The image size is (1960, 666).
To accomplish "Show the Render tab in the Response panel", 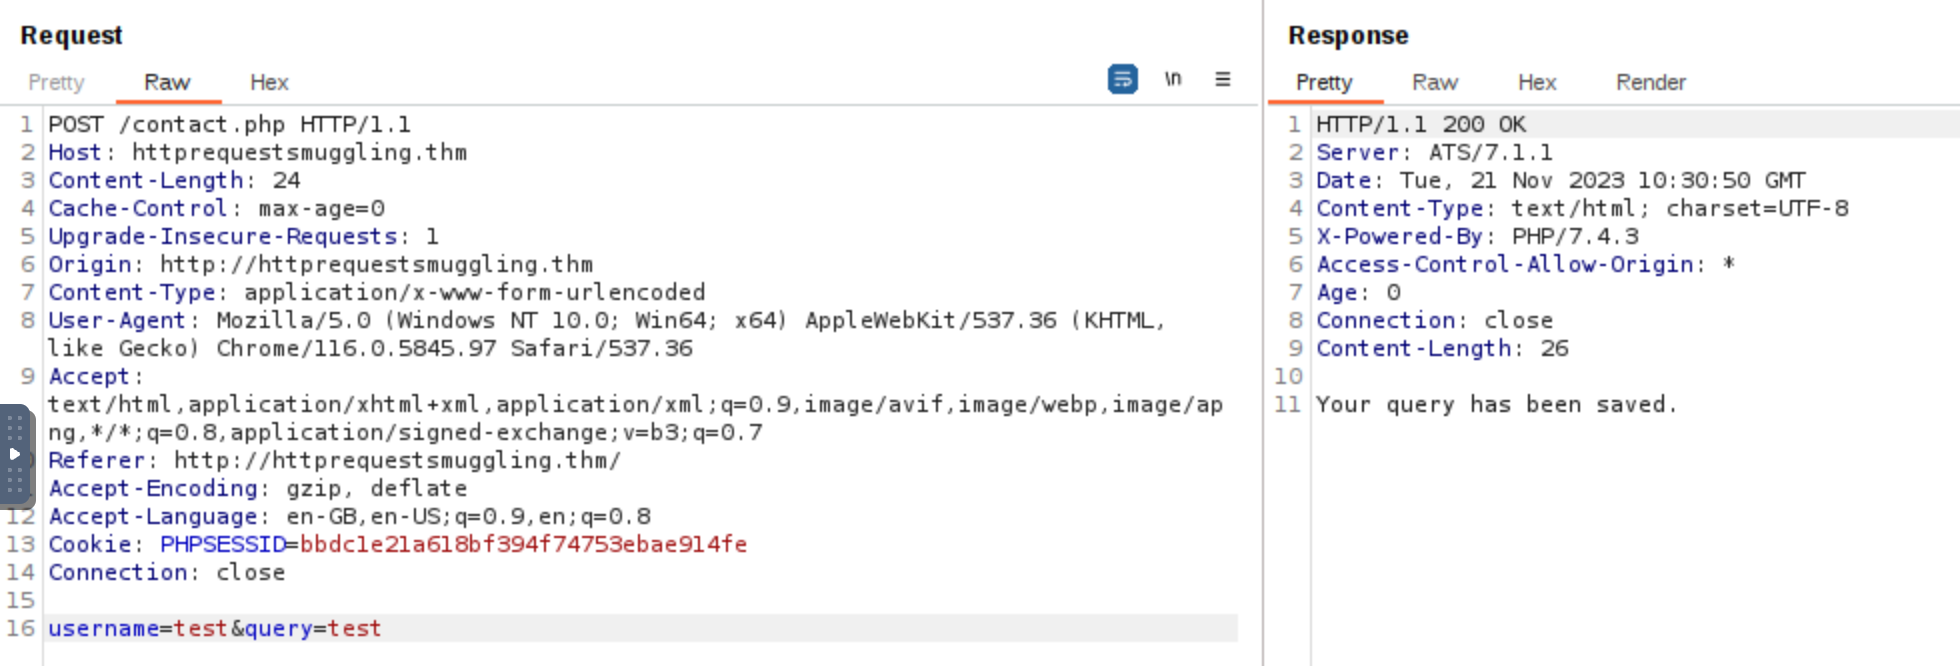I will pos(1650,83).
